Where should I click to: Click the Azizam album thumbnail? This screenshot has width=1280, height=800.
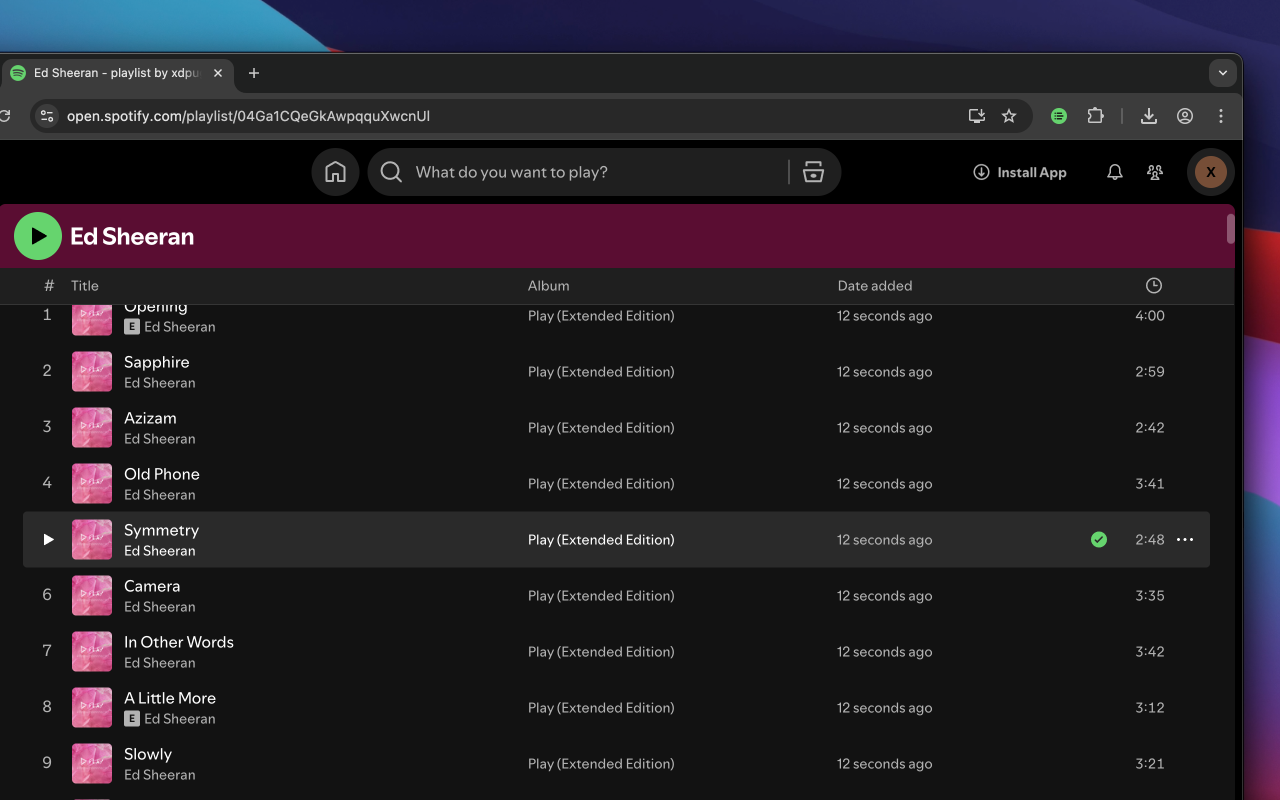click(92, 427)
